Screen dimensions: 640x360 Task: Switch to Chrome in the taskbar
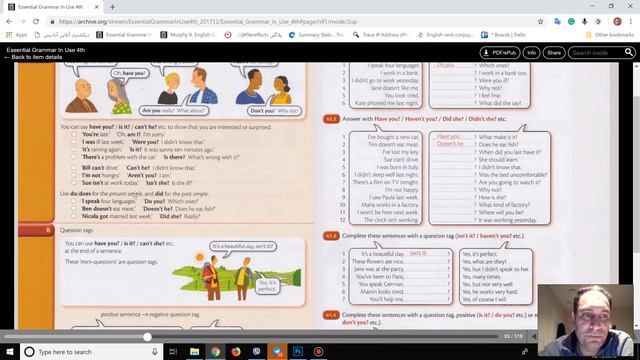(x=216, y=351)
